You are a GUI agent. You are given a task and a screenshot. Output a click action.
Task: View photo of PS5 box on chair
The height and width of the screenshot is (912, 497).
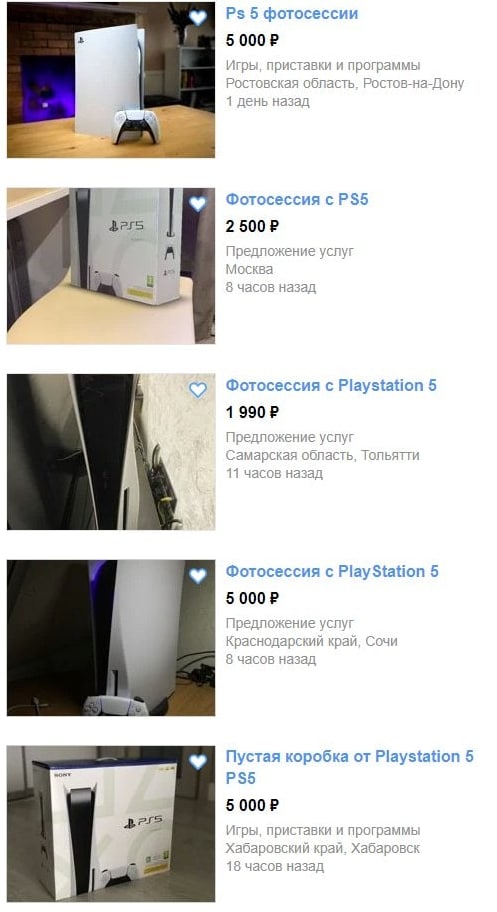tap(111, 266)
